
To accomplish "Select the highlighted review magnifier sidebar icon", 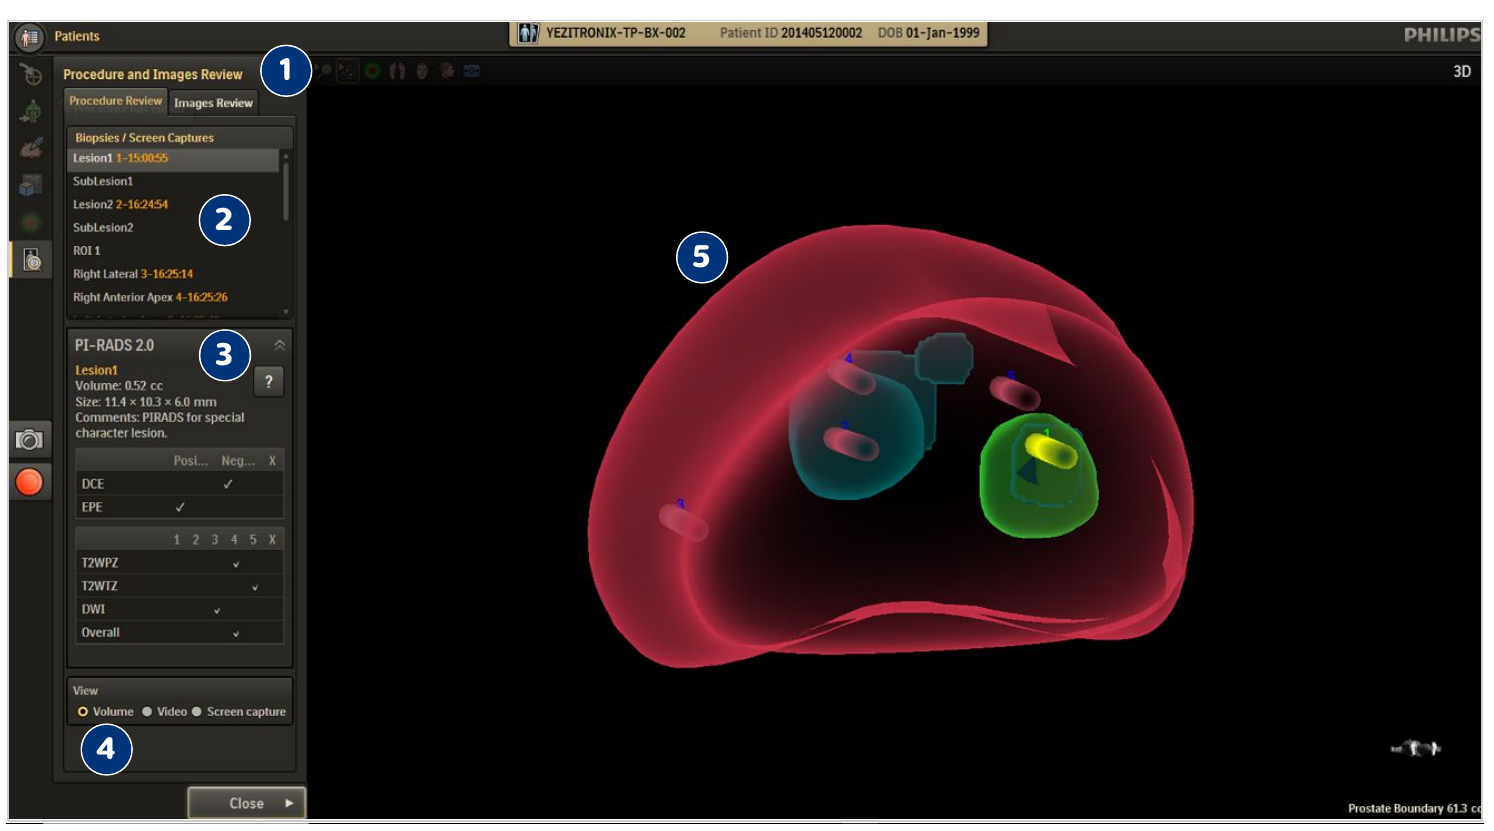I will 31,259.
